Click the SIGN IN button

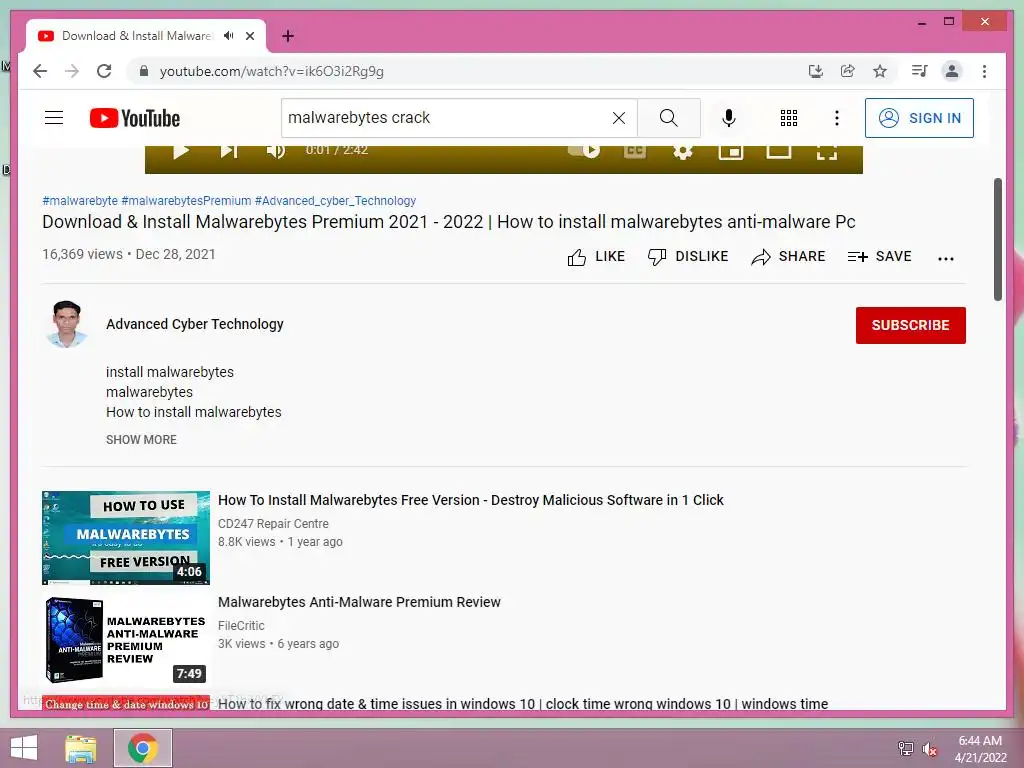pos(919,118)
